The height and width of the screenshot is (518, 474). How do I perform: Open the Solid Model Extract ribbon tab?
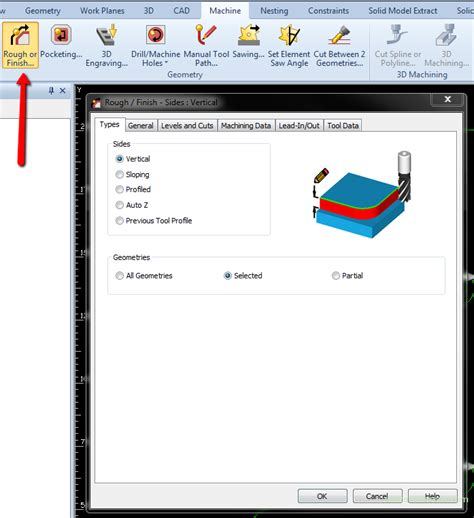(403, 11)
